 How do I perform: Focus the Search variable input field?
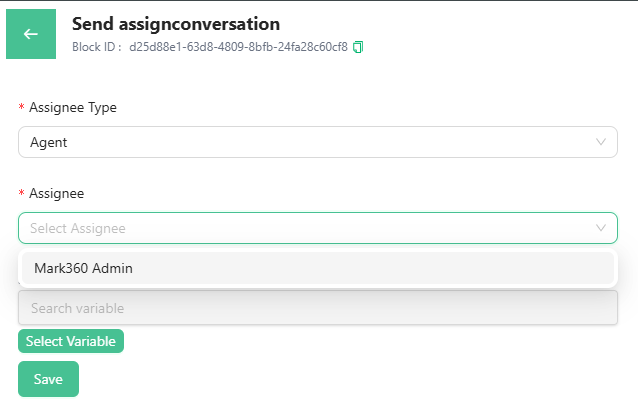pyautogui.click(x=317, y=308)
